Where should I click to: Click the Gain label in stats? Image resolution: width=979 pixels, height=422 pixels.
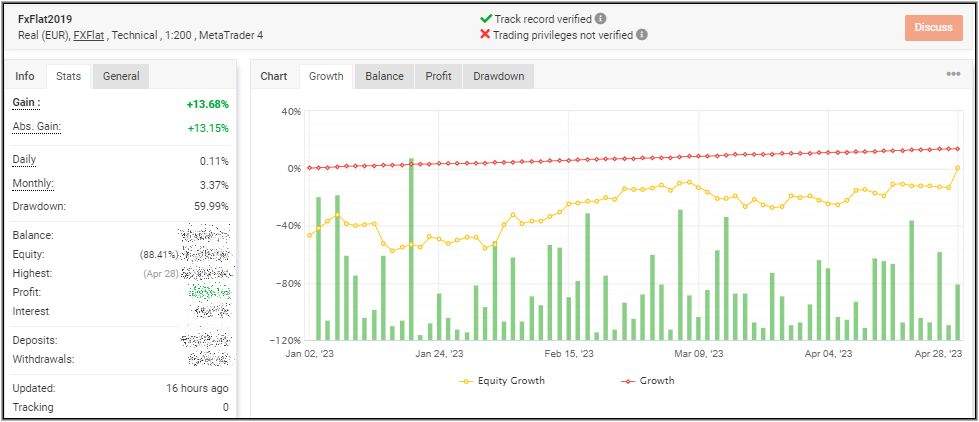pos(26,103)
